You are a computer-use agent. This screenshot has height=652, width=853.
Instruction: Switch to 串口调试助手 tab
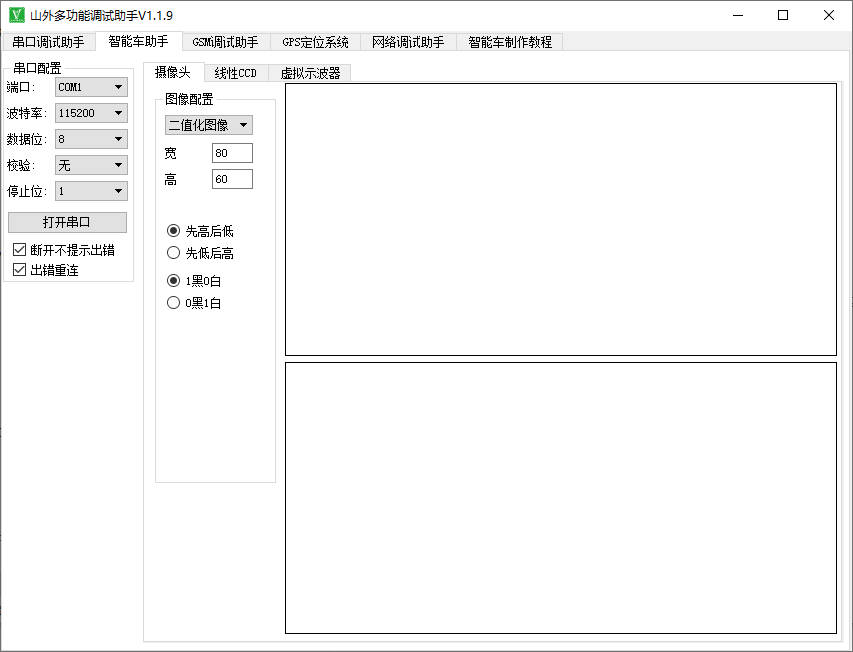(x=48, y=42)
